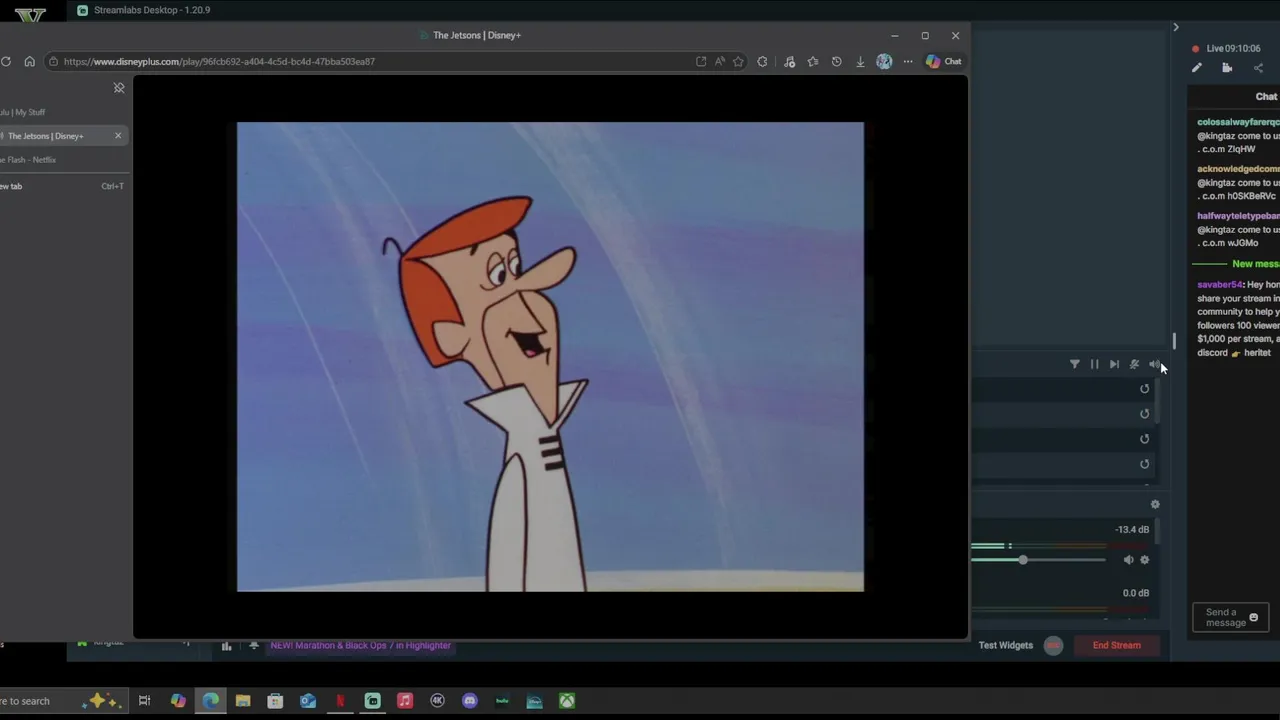Screen dimensions: 1280x720
Task: Open Edge media control music icon
Action: (789, 61)
